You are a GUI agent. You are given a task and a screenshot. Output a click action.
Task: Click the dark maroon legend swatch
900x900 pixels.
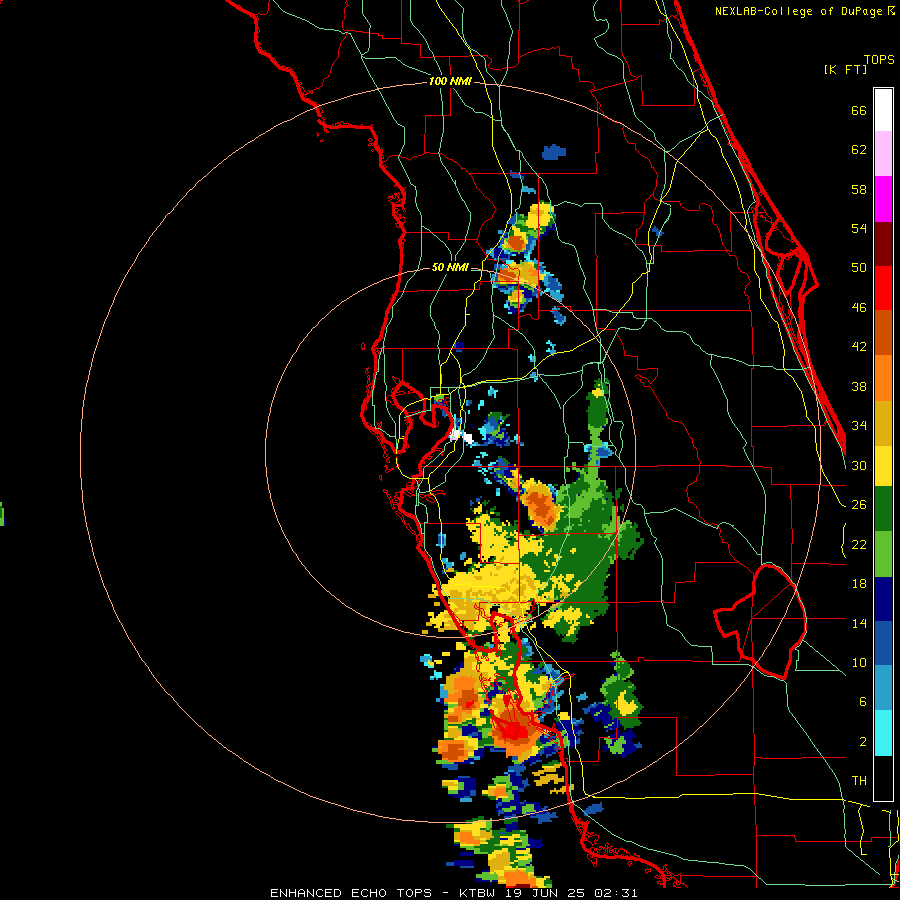pyautogui.click(x=883, y=244)
